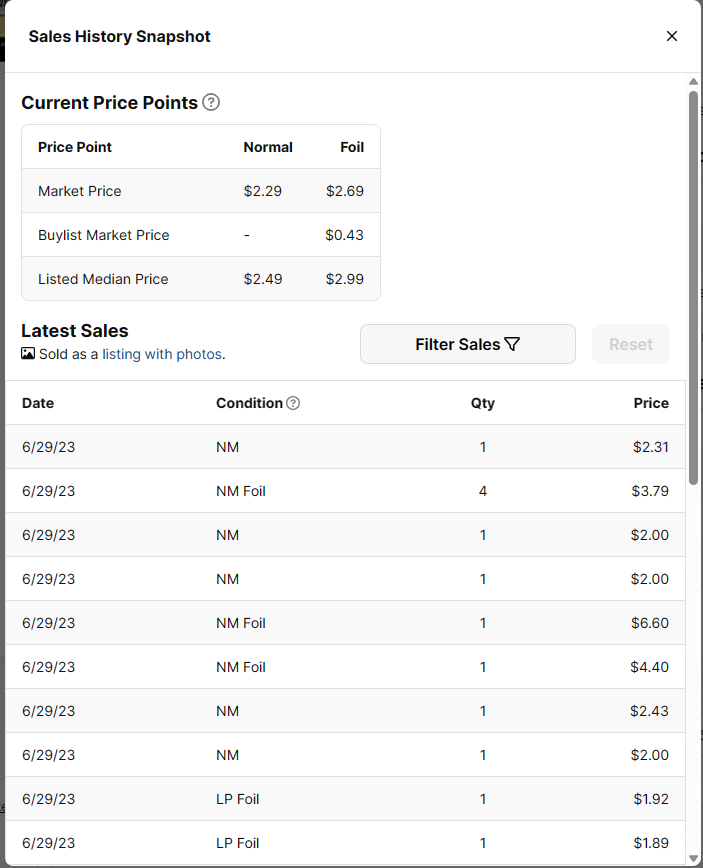Open the Filter Sales options
This screenshot has width=703, height=868.
pyautogui.click(x=467, y=344)
